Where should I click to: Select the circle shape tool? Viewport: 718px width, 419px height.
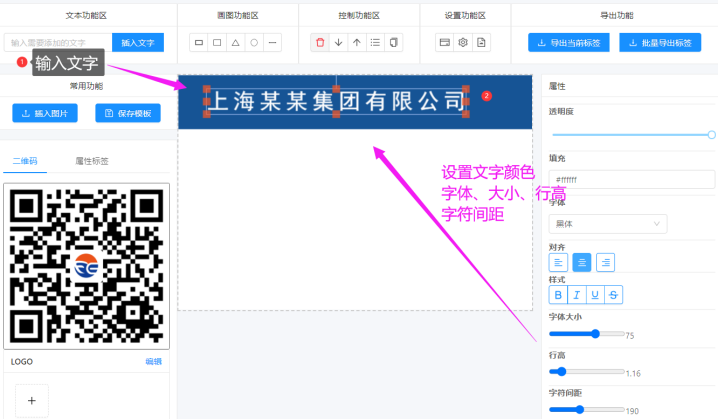[254, 43]
